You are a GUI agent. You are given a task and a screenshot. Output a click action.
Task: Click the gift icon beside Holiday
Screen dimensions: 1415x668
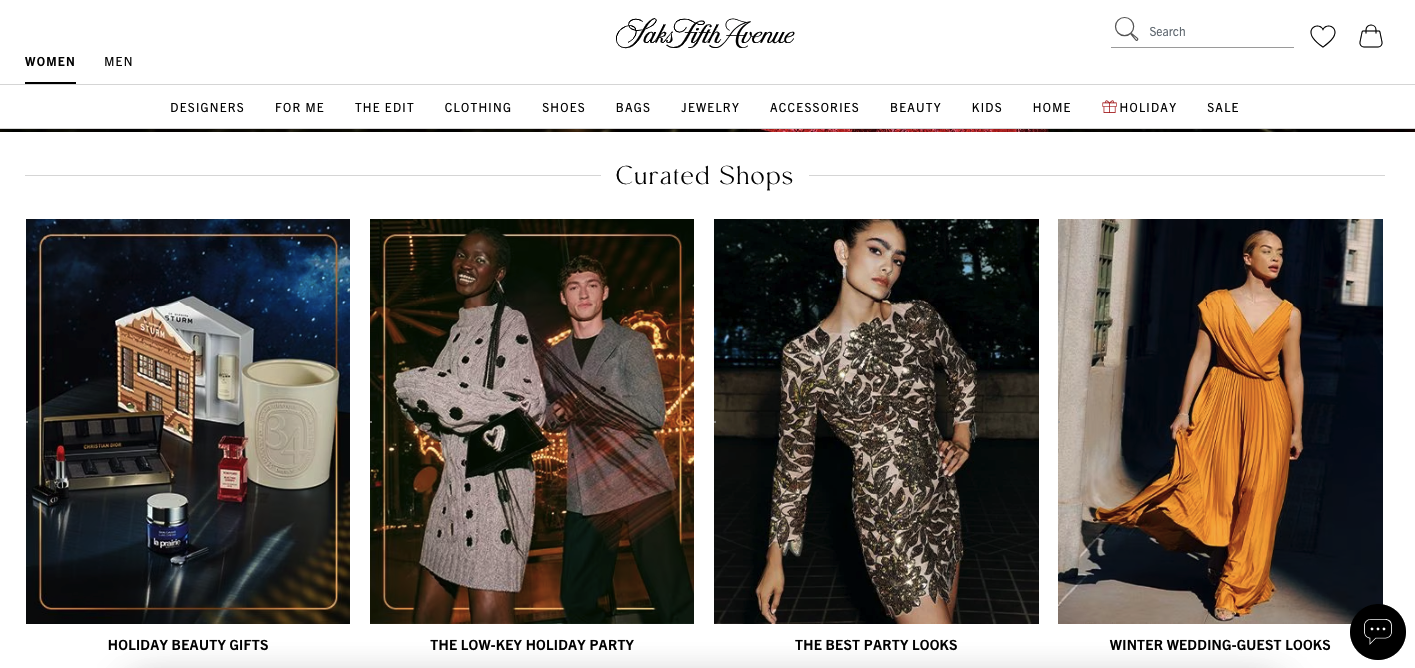[x=1109, y=107]
